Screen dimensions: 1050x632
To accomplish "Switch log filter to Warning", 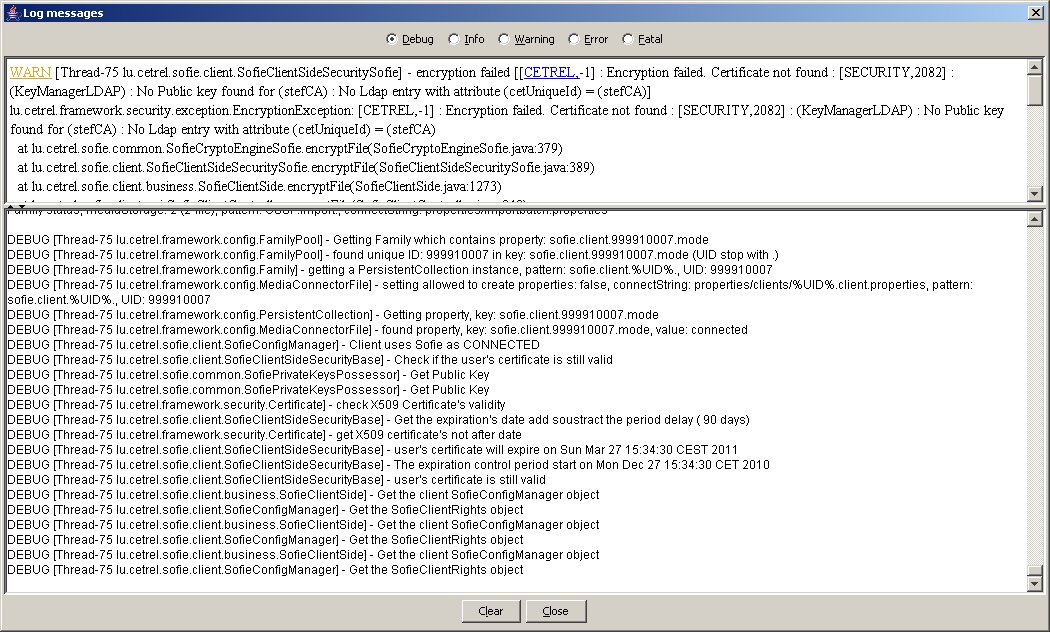I will point(504,40).
